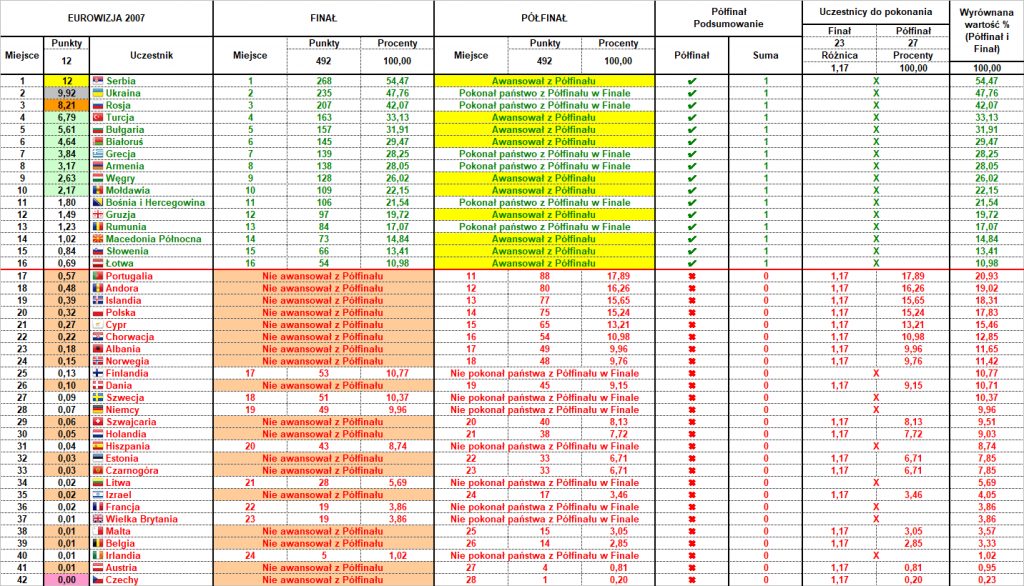
Task: Select the 'Czarnogóra' country name
Action: [x=132, y=470]
